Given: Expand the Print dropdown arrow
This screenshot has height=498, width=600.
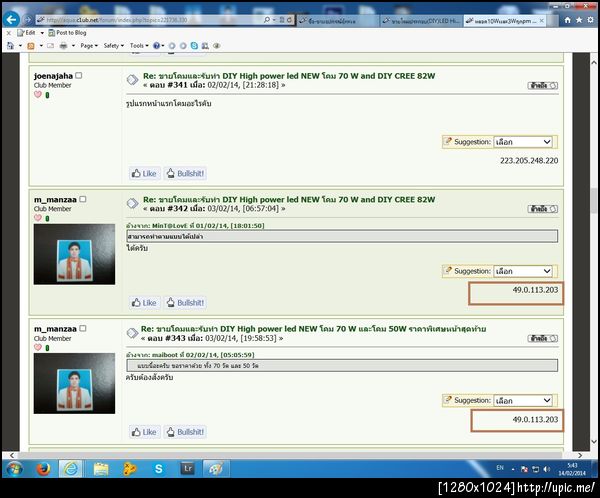Looking at the screenshot, I should click(x=73, y=46).
